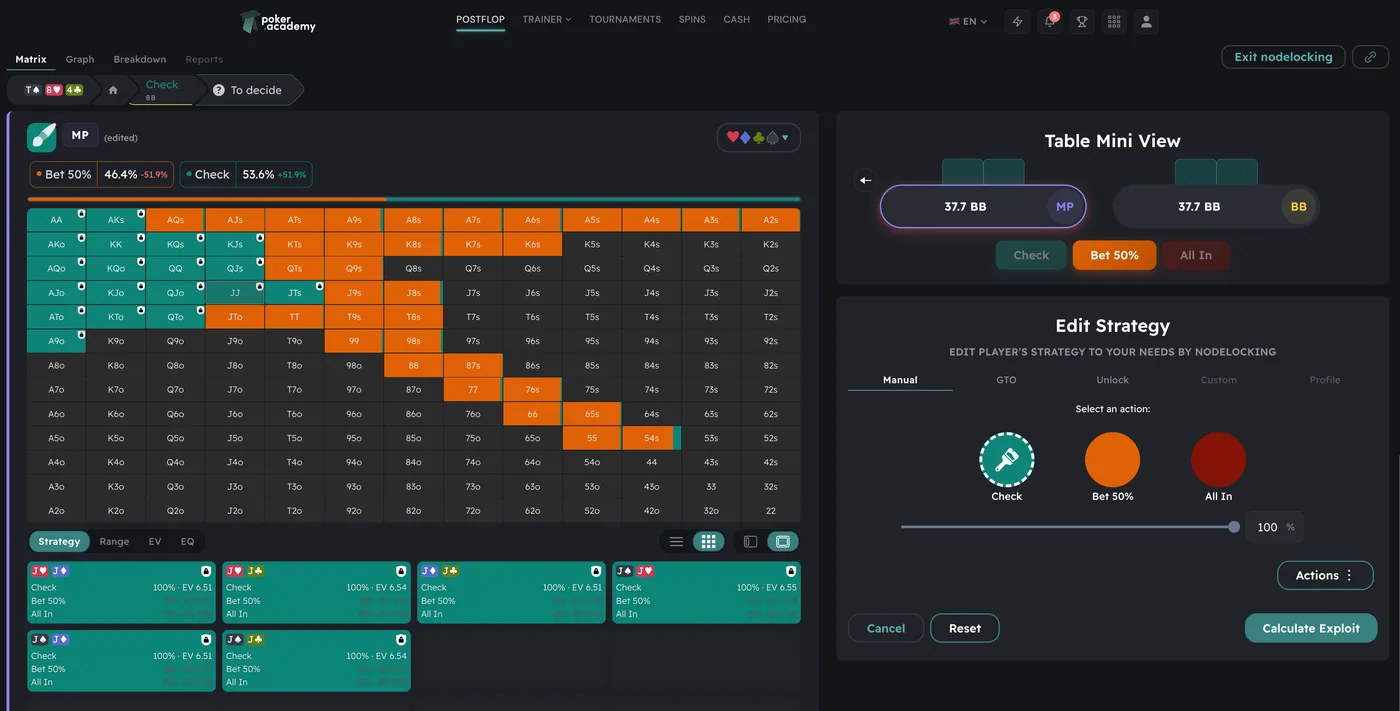Image resolution: width=1400 pixels, height=711 pixels.
Task: Click the lightning bolt icon in header
Action: point(1018,21)
